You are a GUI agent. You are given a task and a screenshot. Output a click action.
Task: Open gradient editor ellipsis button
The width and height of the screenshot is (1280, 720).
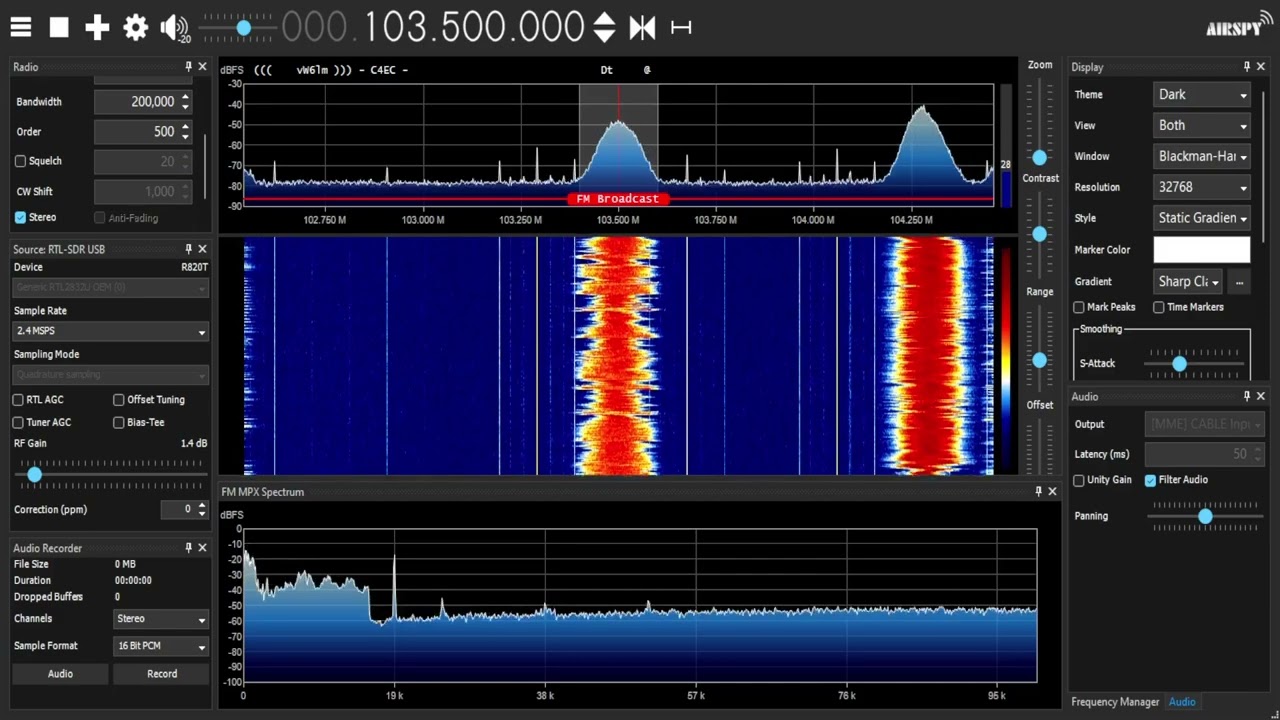click(x=1239, y=282)
